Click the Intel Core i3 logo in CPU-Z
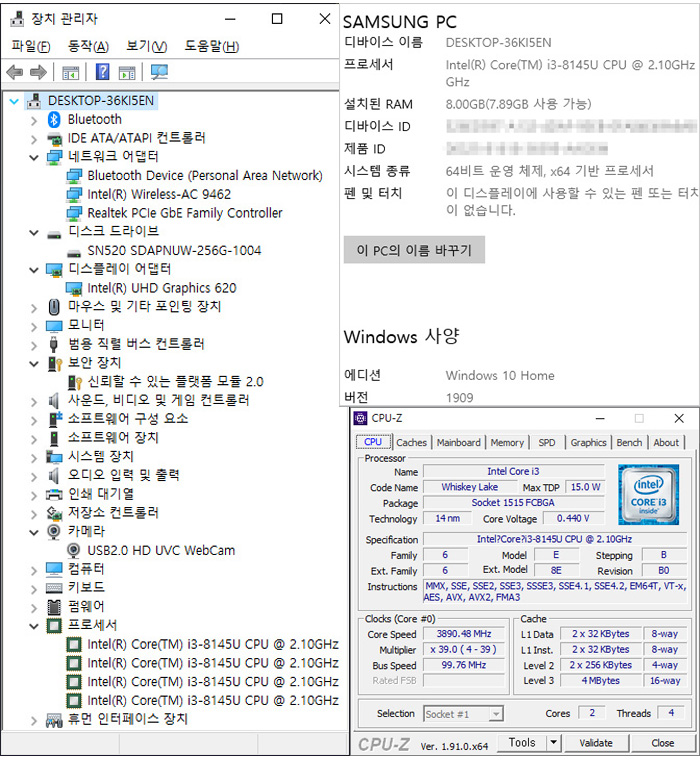This screenshot has width=700, height=761. [649, 495]
